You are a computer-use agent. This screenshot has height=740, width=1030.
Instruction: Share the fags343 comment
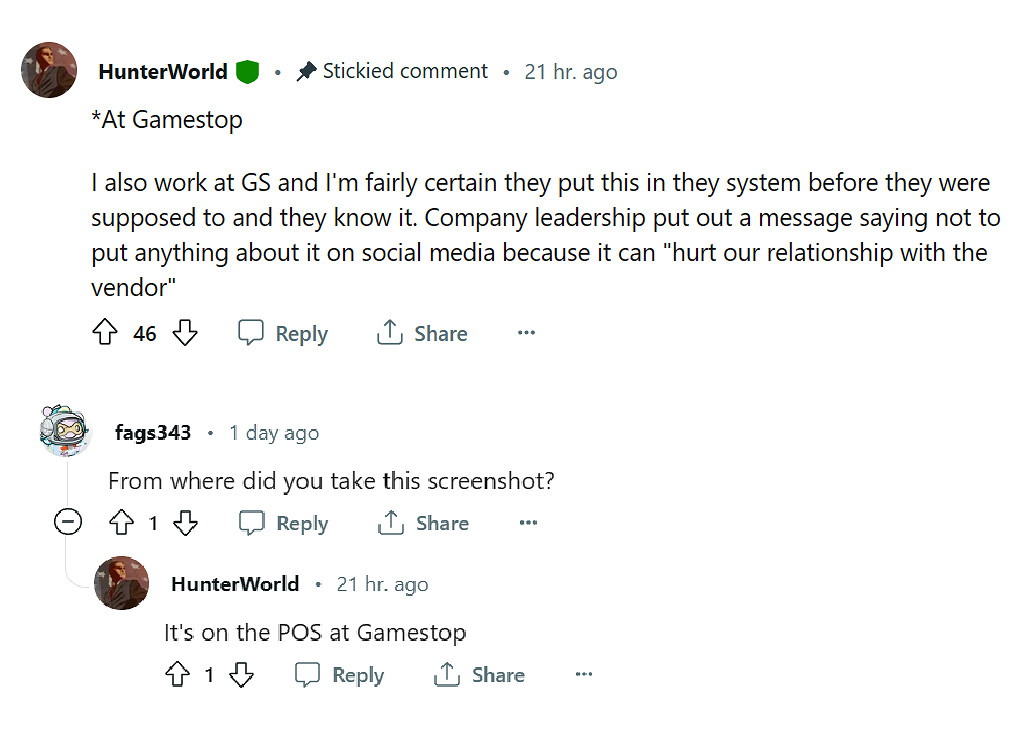tap(423, 523)
